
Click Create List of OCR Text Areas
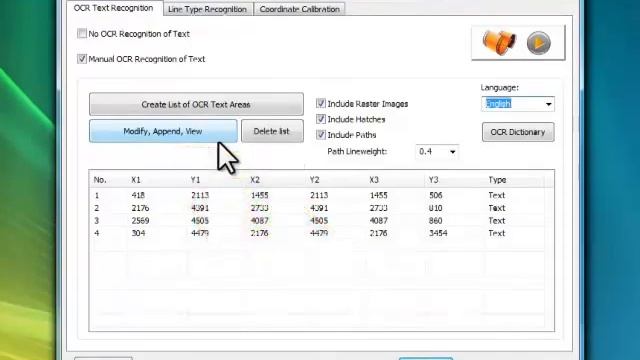click(x=196, y=104)
